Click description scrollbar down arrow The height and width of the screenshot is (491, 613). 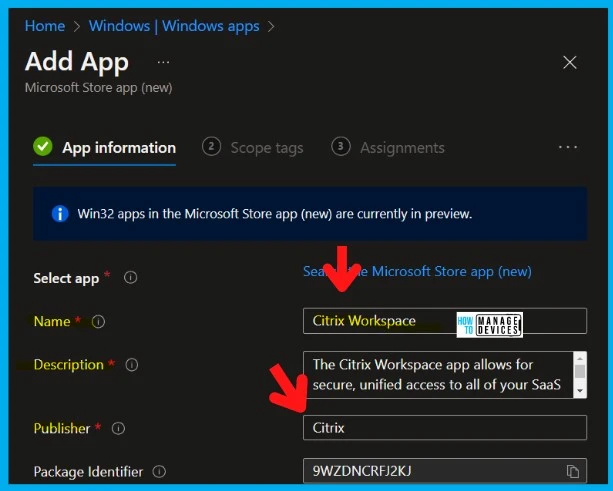(x=580, y=391)
